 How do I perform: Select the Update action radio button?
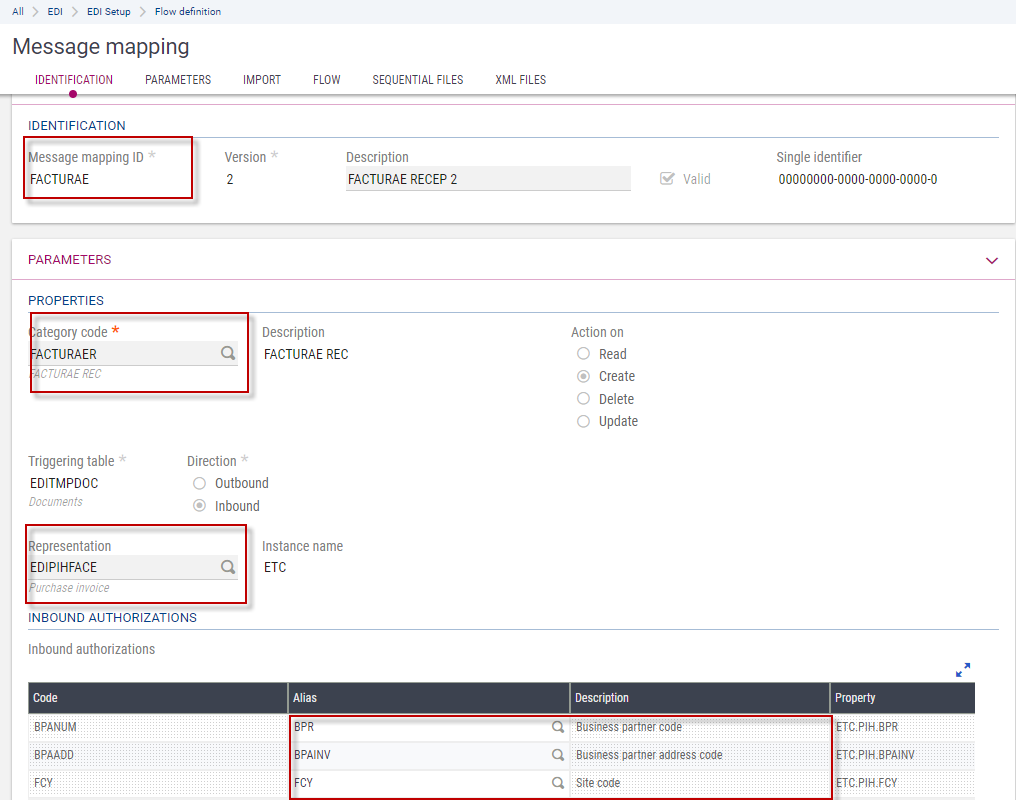[584, 422]
